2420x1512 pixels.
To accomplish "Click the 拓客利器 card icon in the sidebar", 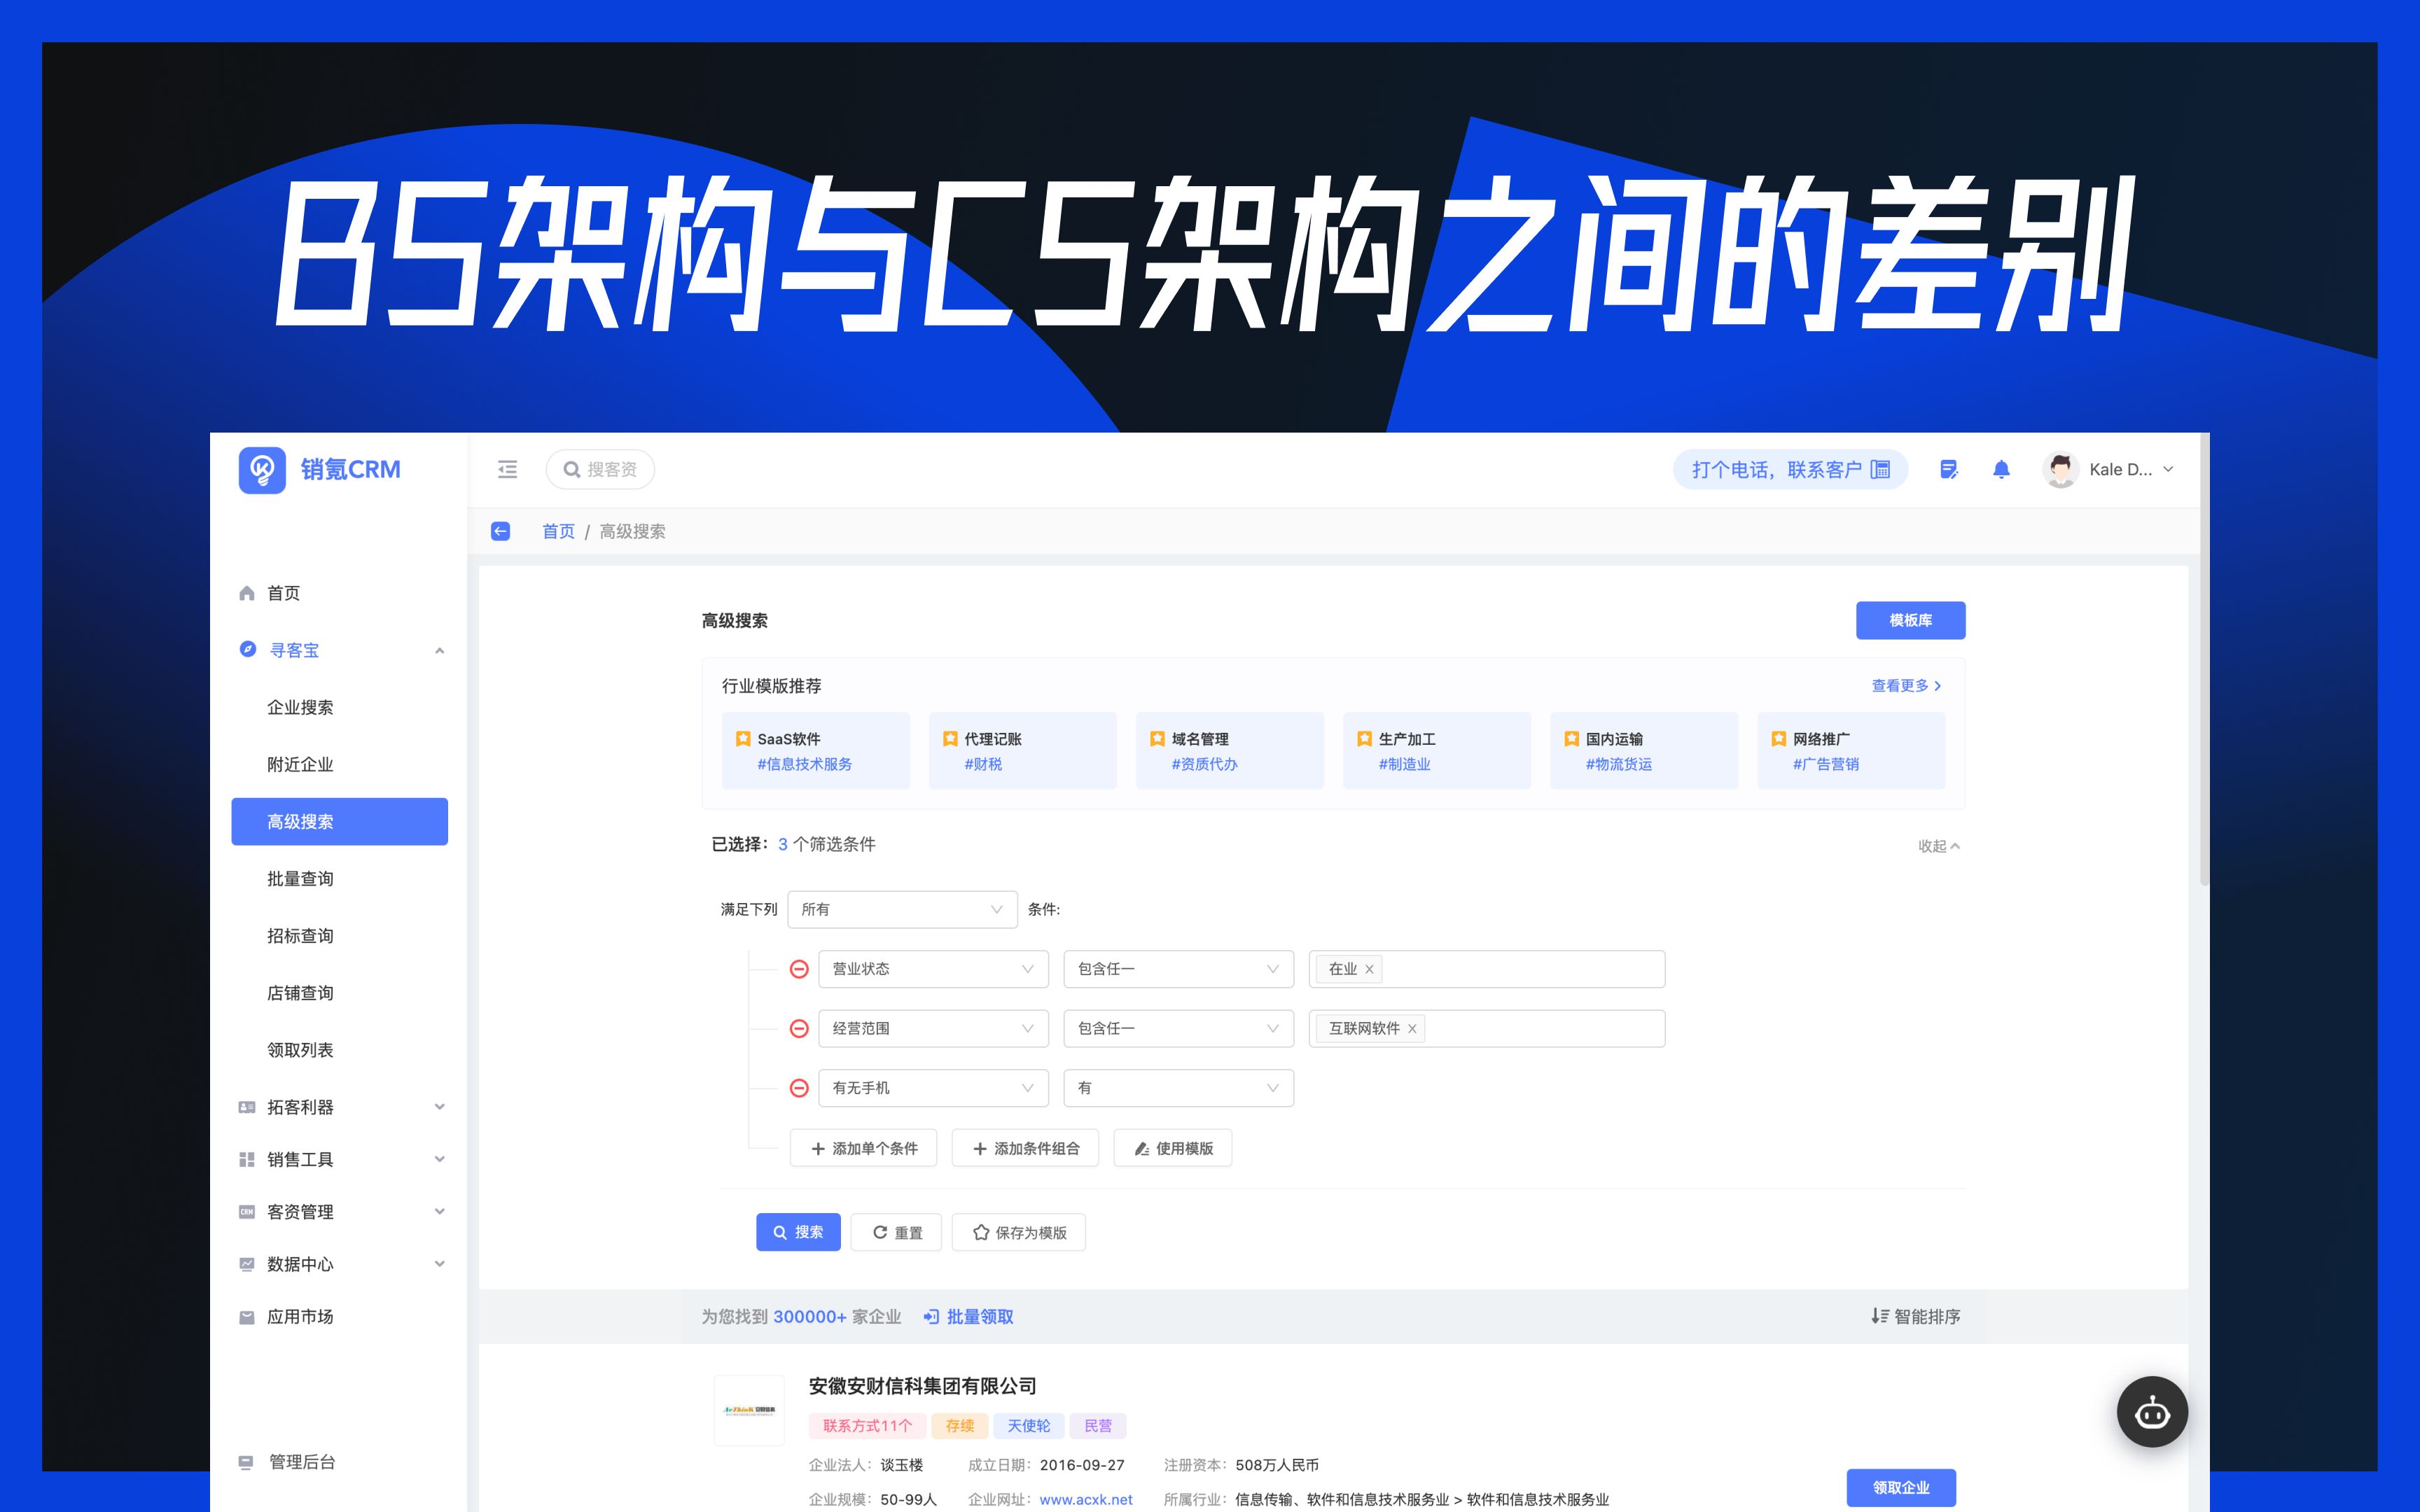I will click(x=247, y=1107).
